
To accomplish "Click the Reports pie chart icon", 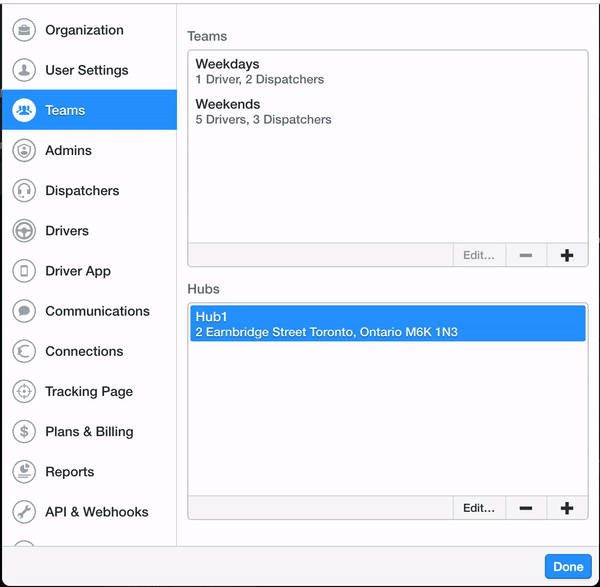I will pyautogui.click(x=24, y=472).
